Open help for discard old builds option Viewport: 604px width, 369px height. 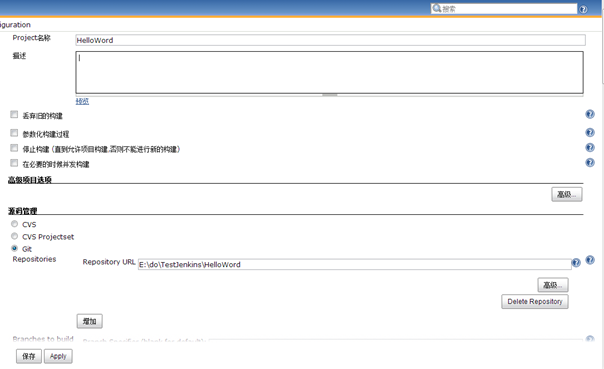[590, 114]
